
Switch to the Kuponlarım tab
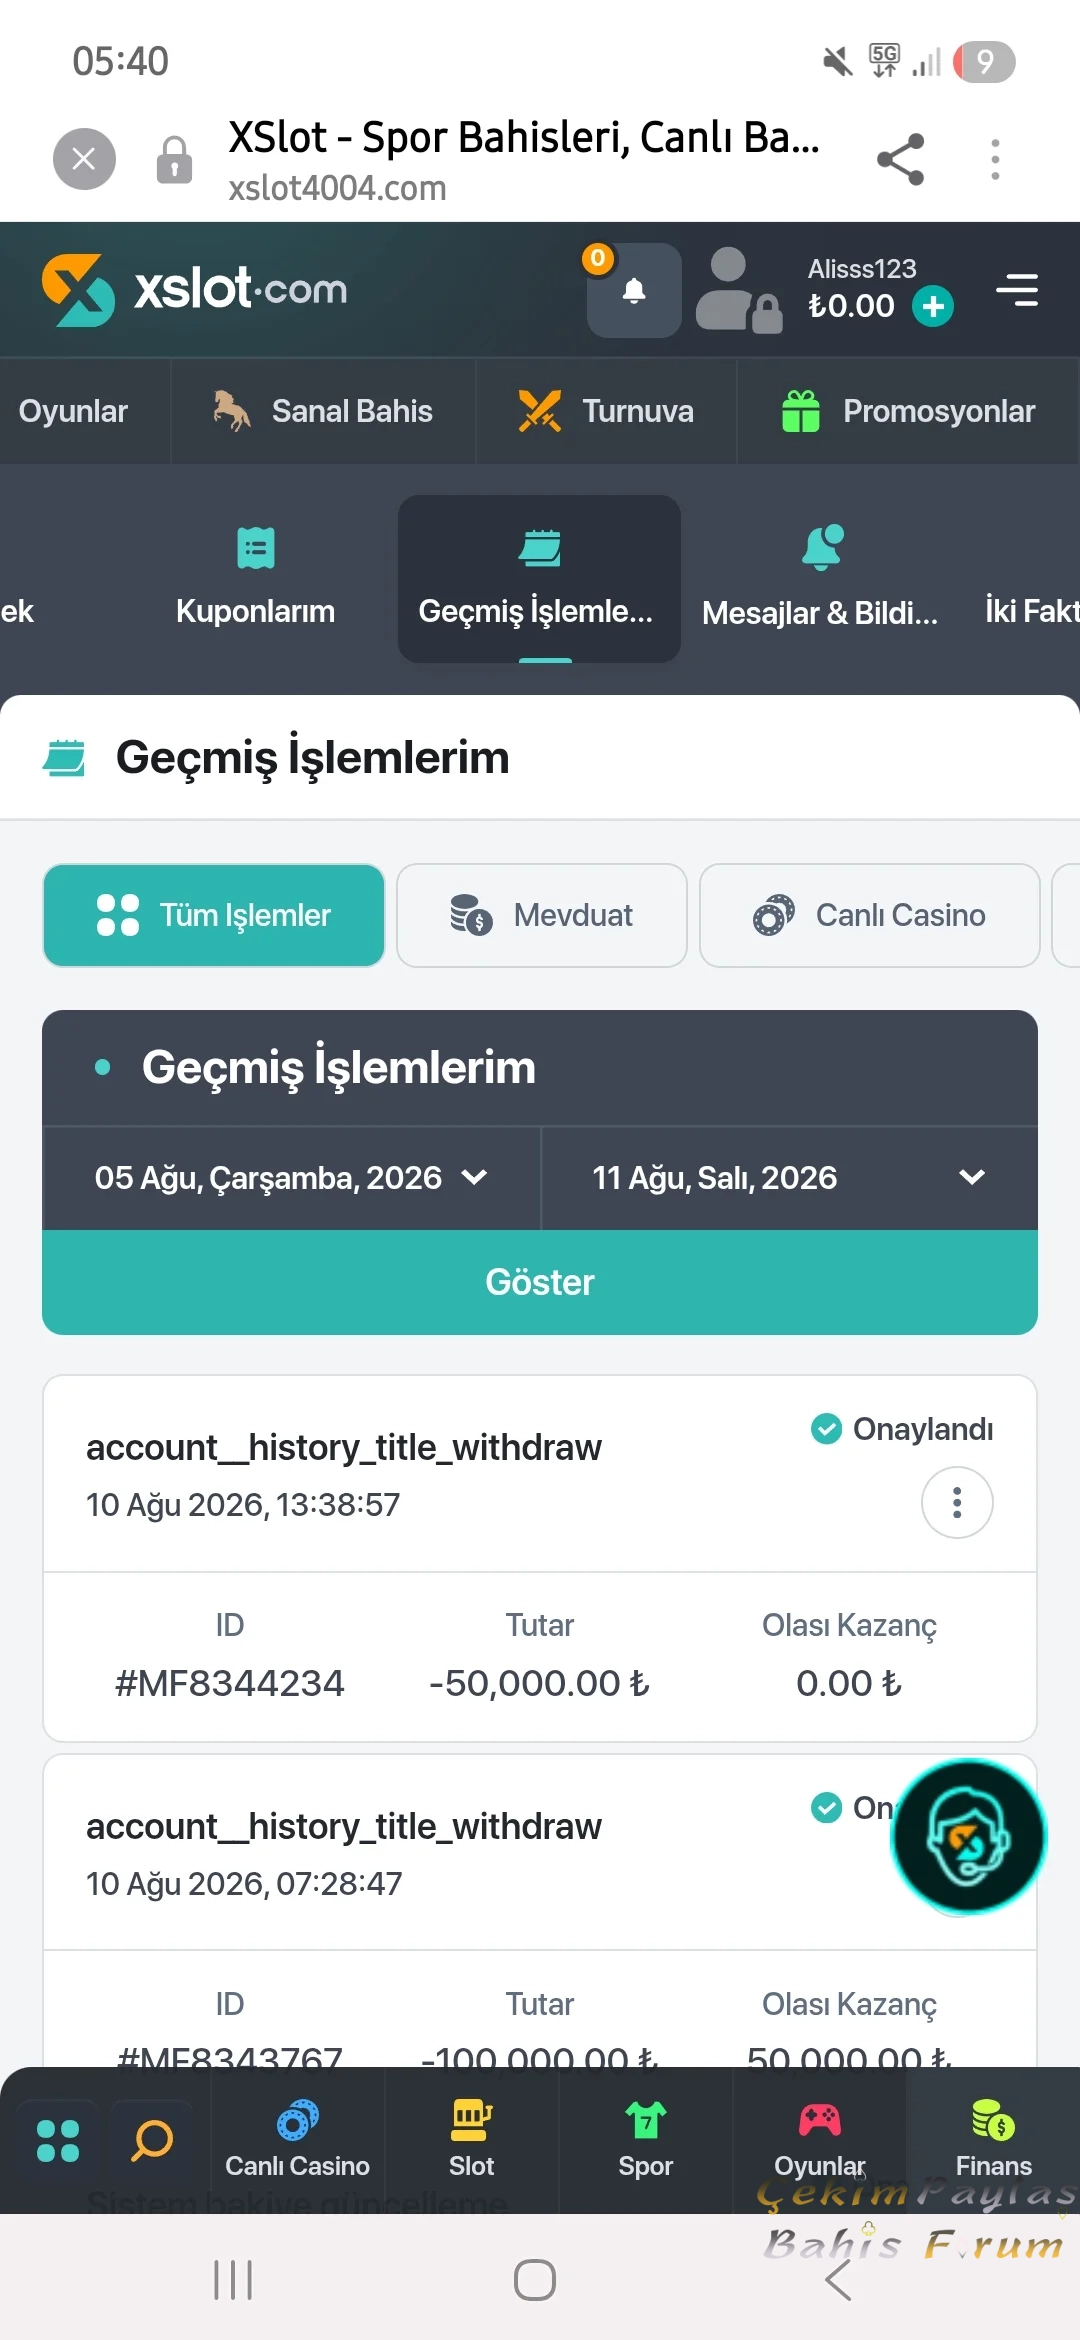click(x=256, y=578)
